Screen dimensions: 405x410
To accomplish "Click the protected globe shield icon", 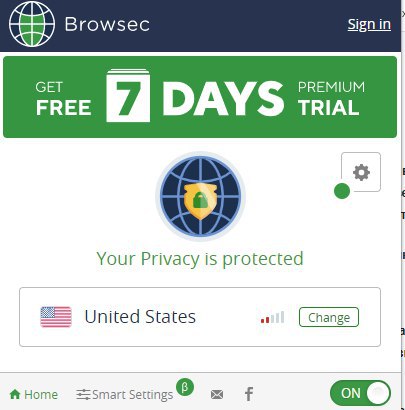I will coord(200,196).
